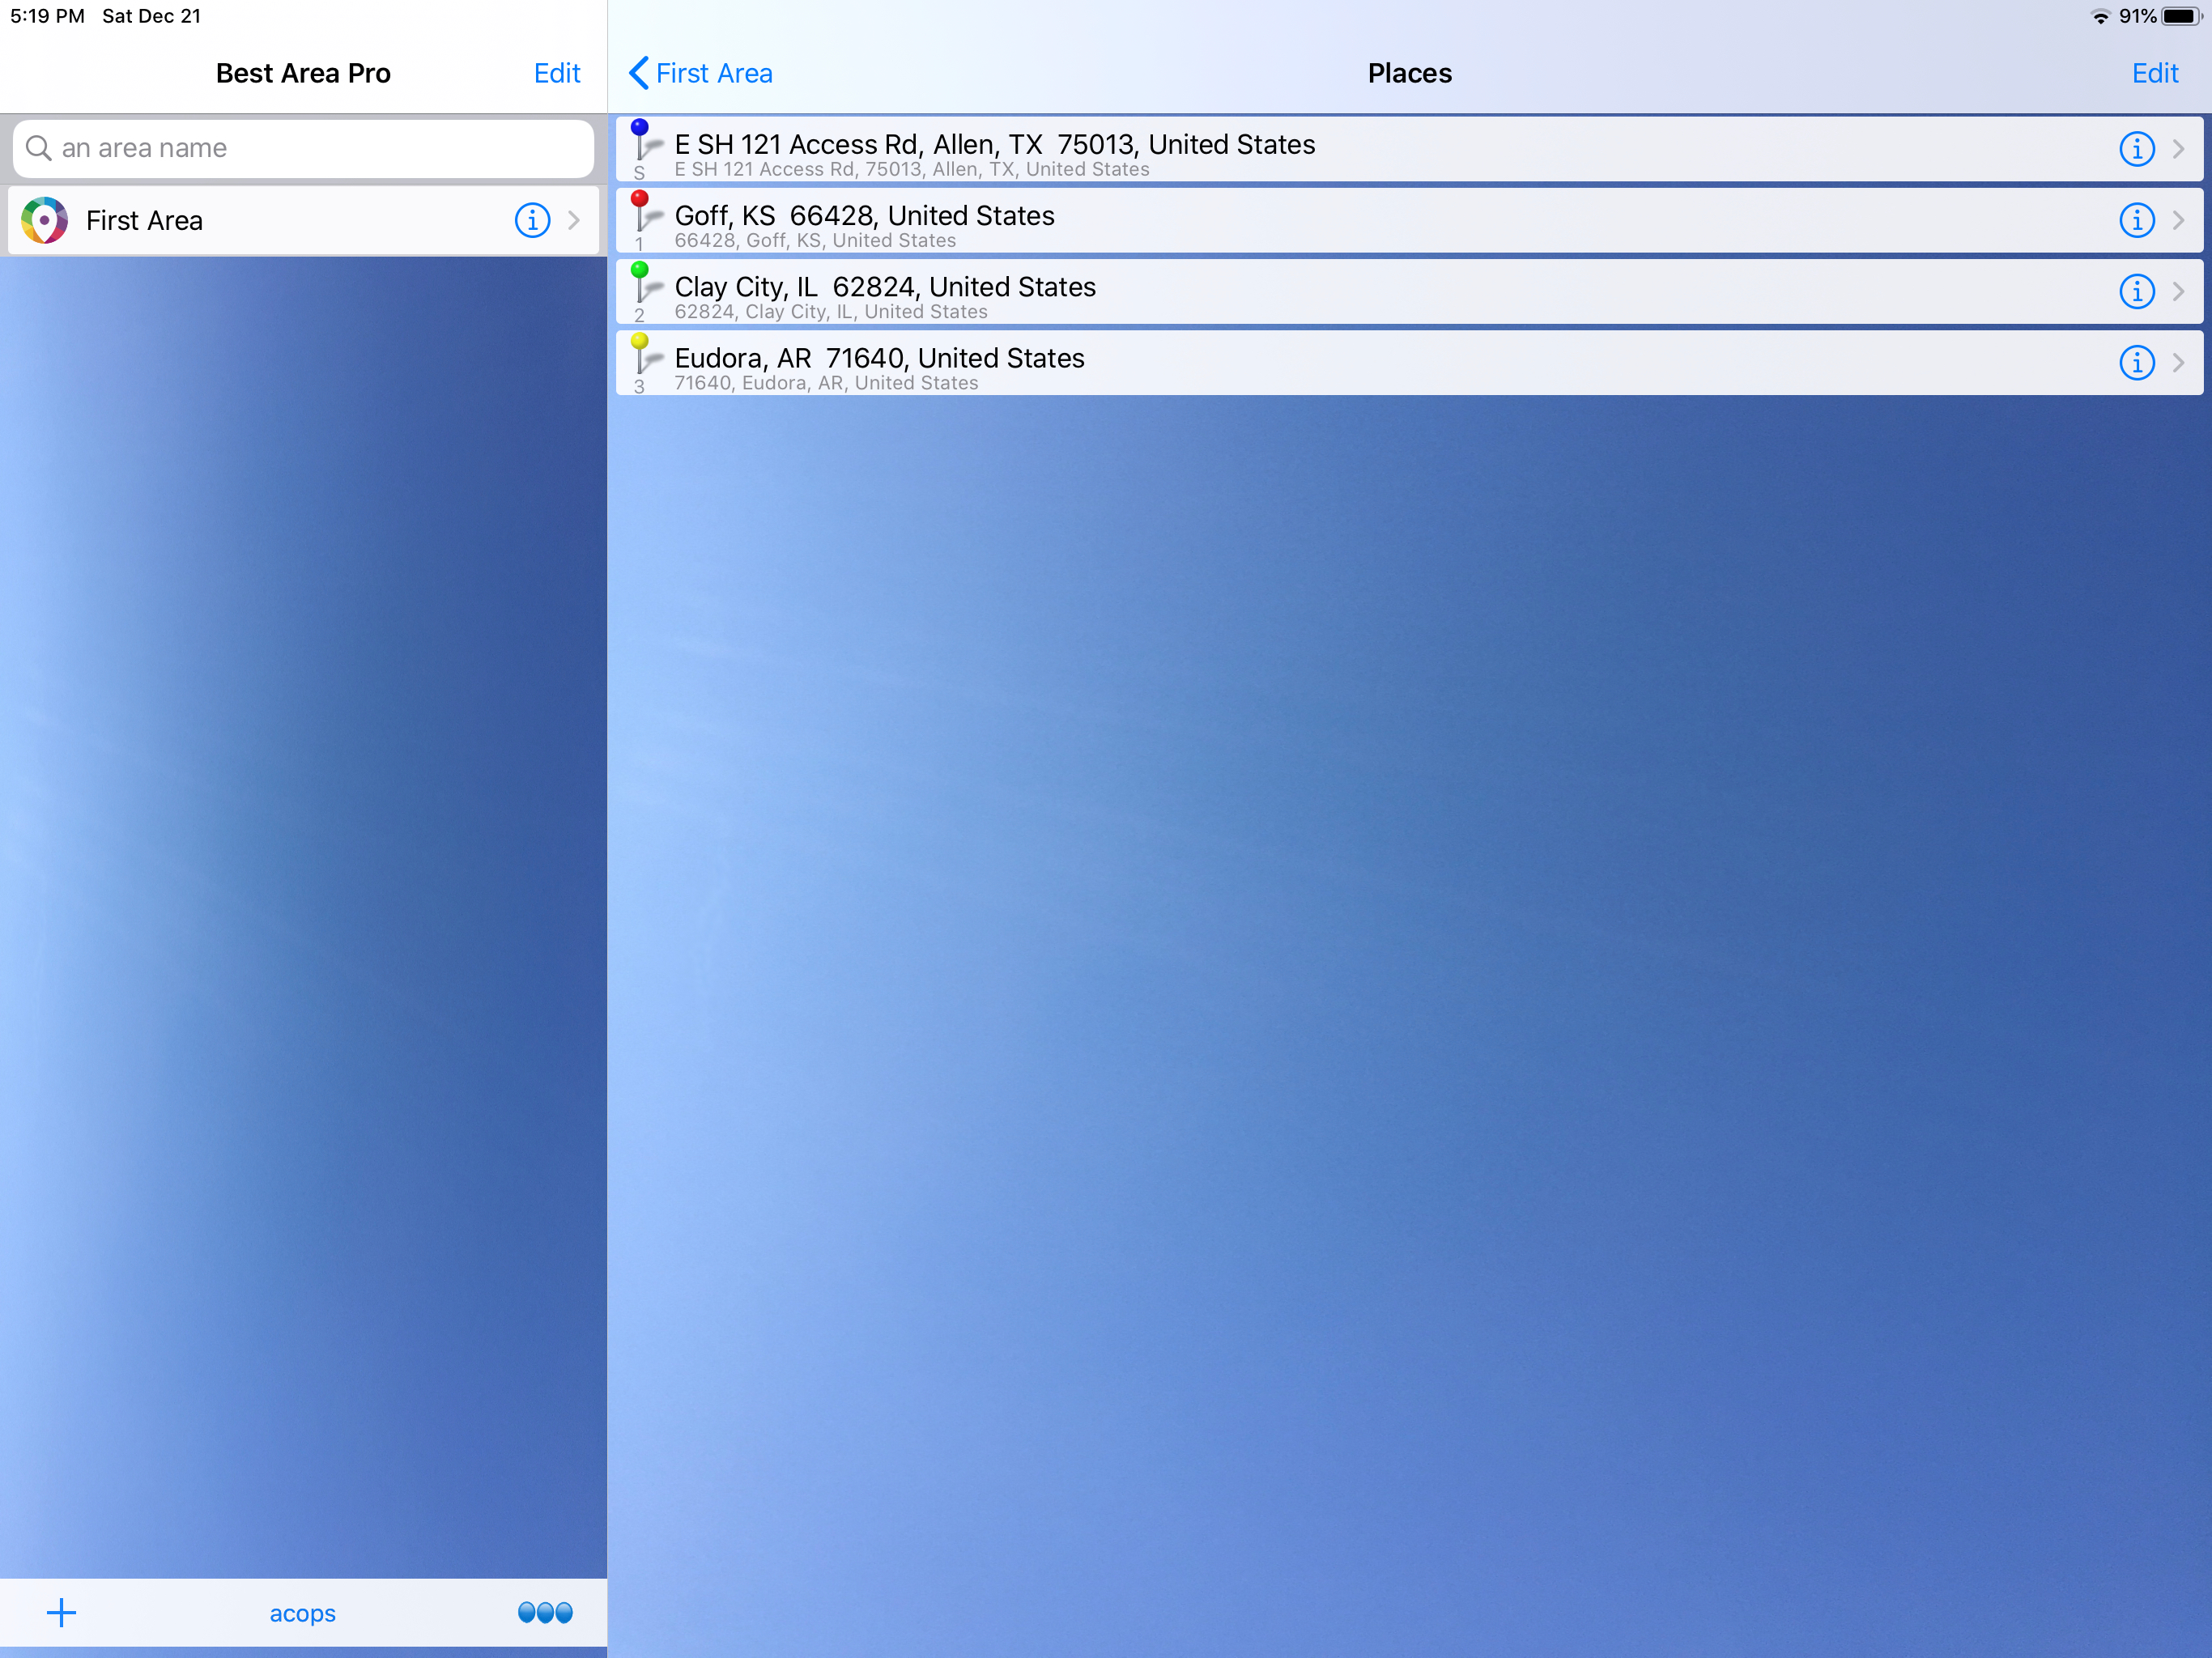Viewport: 2212px width, 1658px height.
Task: Show info for Goff, KS place
Action: pos(2136,220)
